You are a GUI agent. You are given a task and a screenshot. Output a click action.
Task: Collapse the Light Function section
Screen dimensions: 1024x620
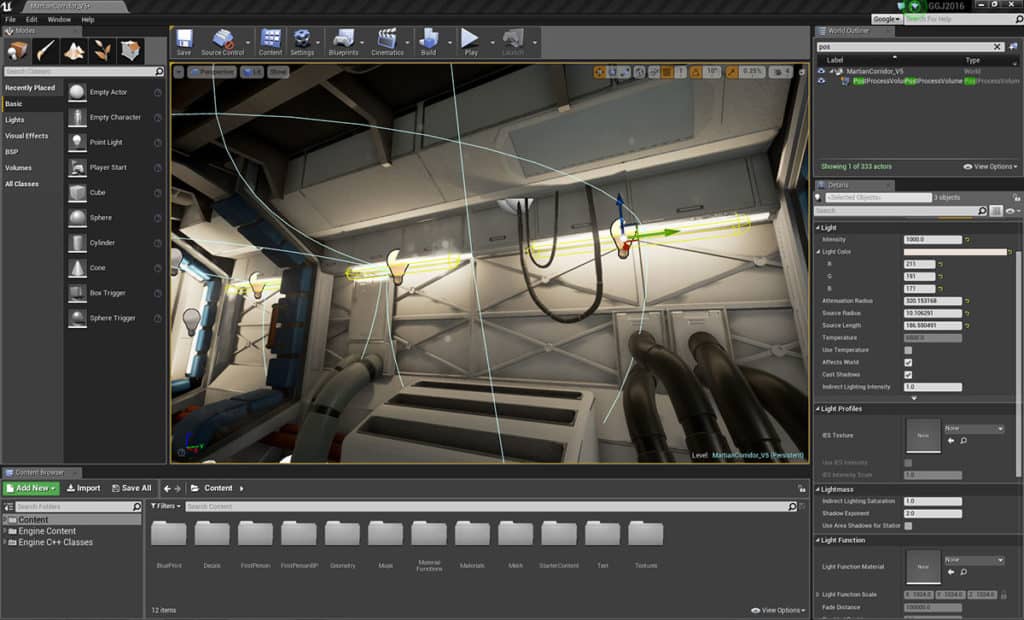click(x=818, y=540)
